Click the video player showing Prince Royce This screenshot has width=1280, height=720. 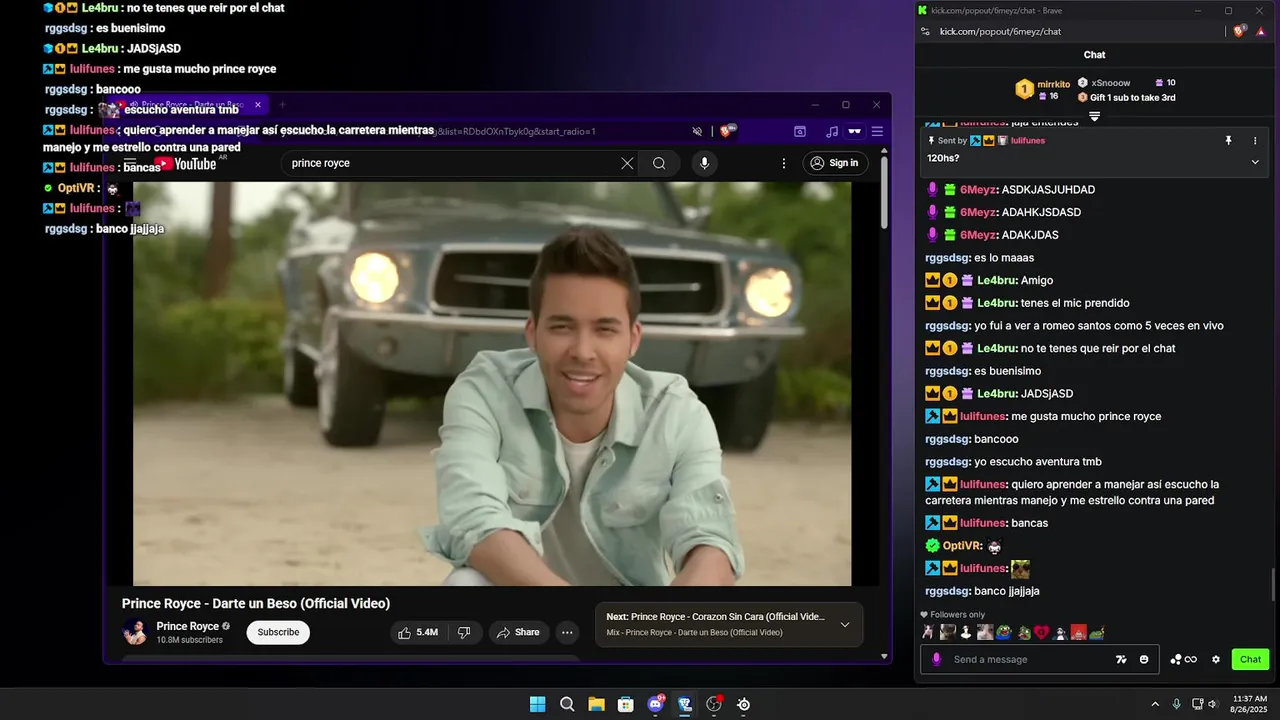coord(492,383)
